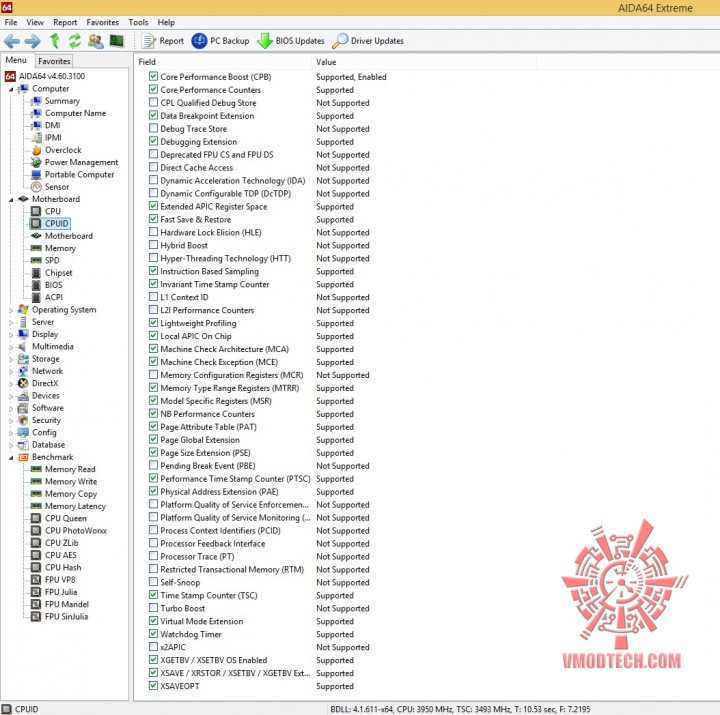
Task: Select the SPD memory icon in the tree
Action: click(36, 260)
